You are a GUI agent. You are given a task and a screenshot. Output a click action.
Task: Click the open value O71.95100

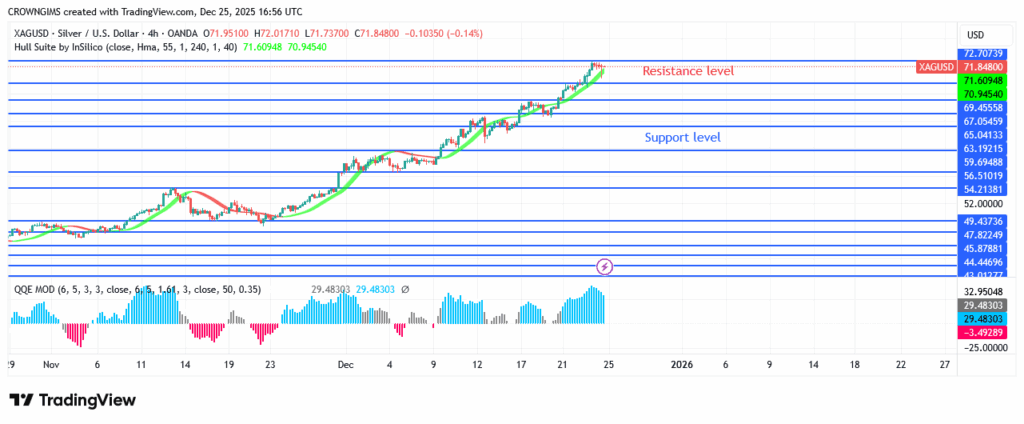coord(227,33)
